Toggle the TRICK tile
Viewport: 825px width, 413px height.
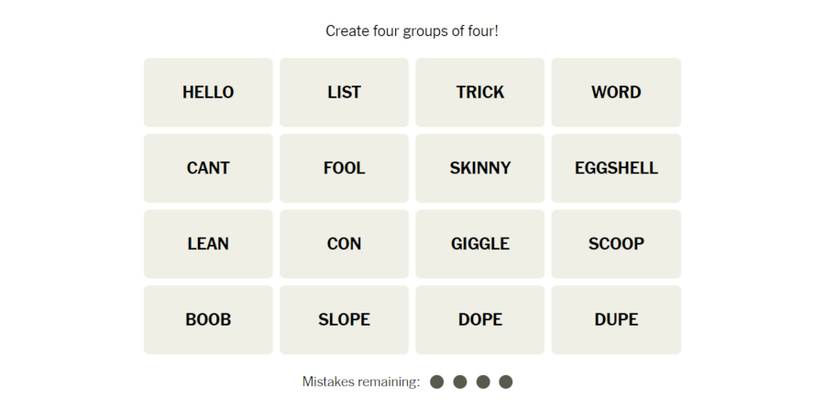pyautogui.click(x=480, y=92)
